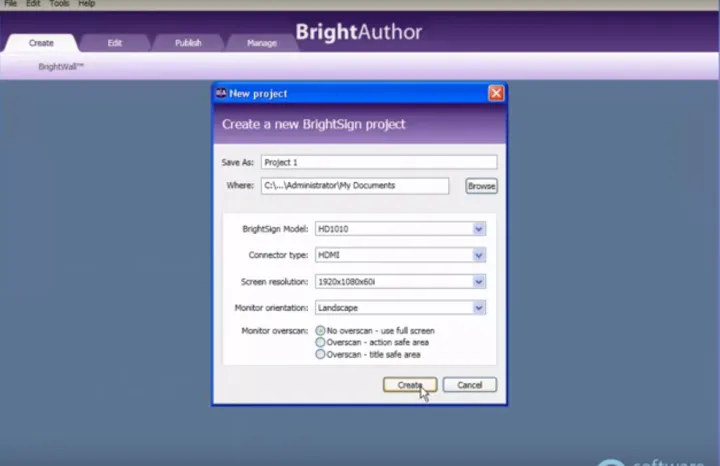
Task: Close the New project dialog
Action: tap(496, 93)
